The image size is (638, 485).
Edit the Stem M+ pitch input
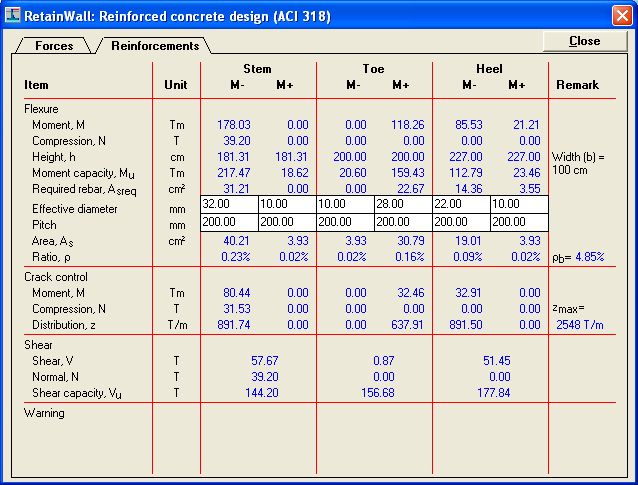(287, 222)
